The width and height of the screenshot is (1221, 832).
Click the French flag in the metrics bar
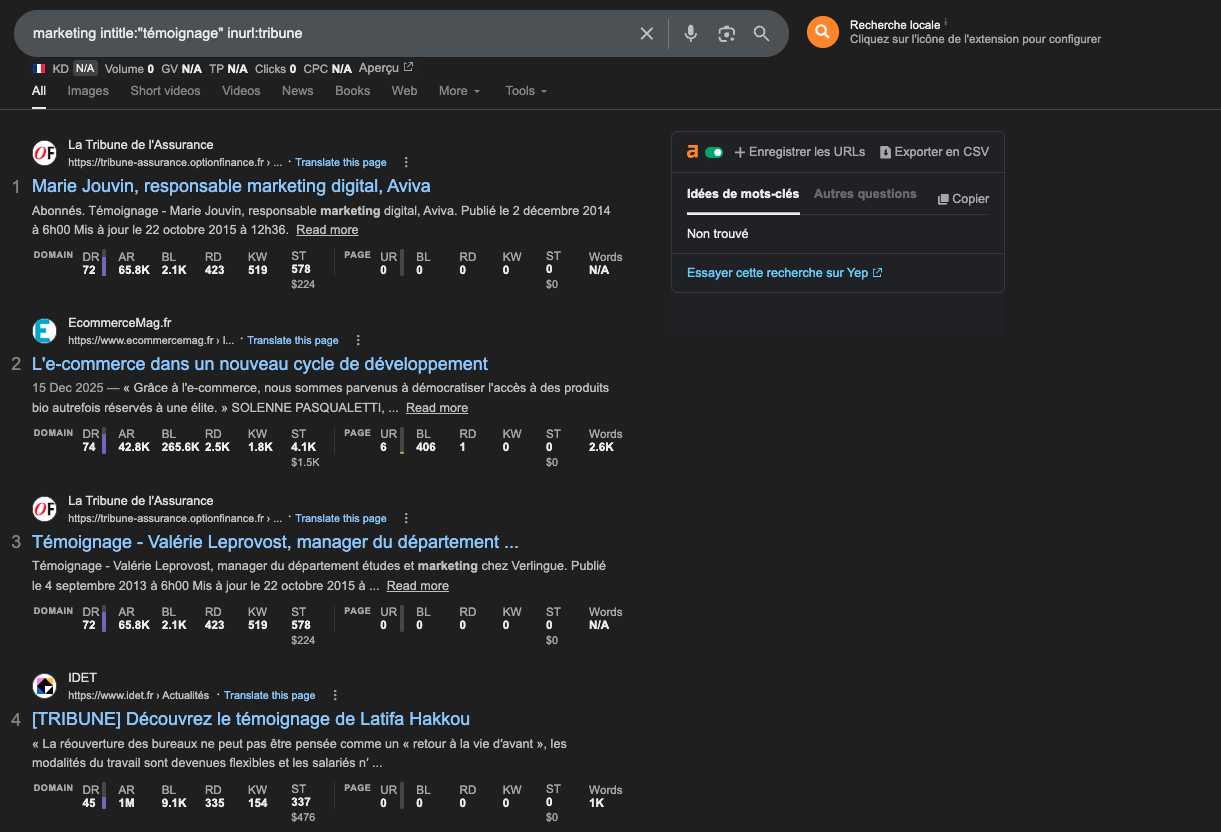click(x=41, y=68)
